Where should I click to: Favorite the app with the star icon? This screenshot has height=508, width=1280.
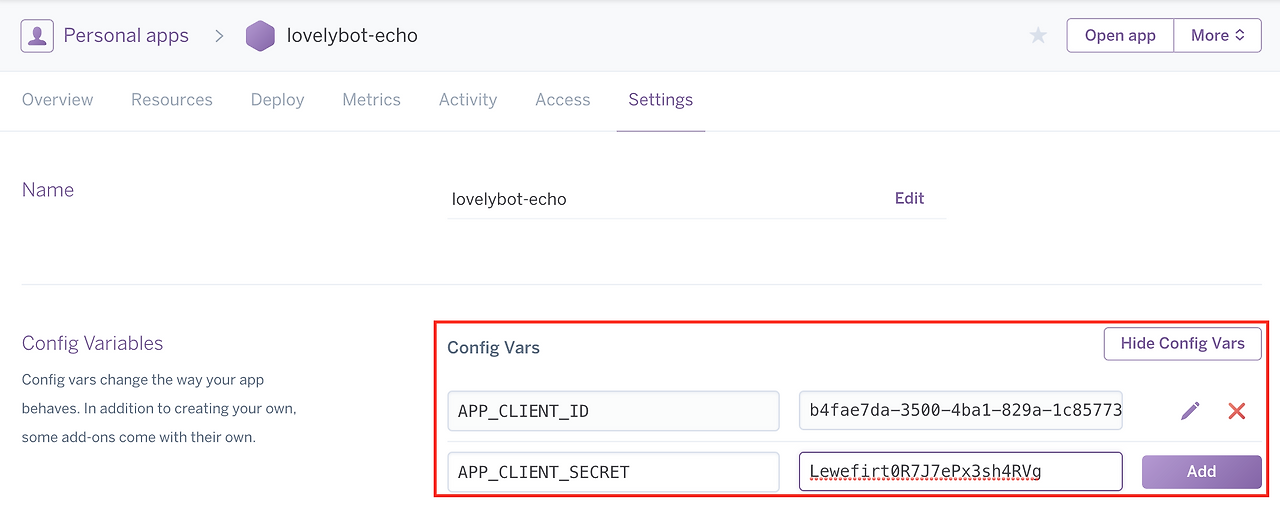point(1038,36)
